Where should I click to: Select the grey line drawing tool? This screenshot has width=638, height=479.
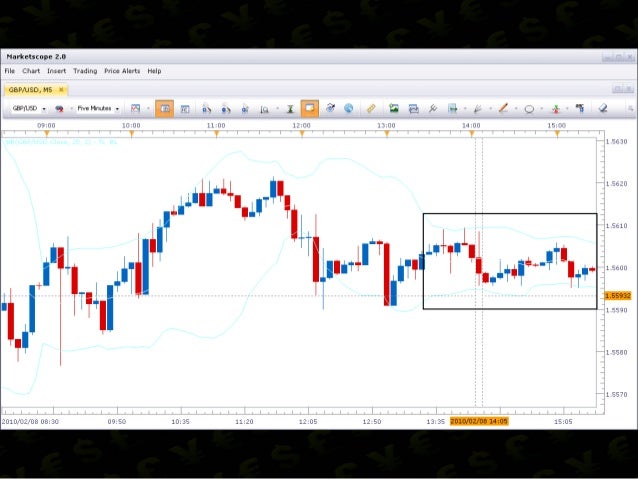click(x=478, y=109)
